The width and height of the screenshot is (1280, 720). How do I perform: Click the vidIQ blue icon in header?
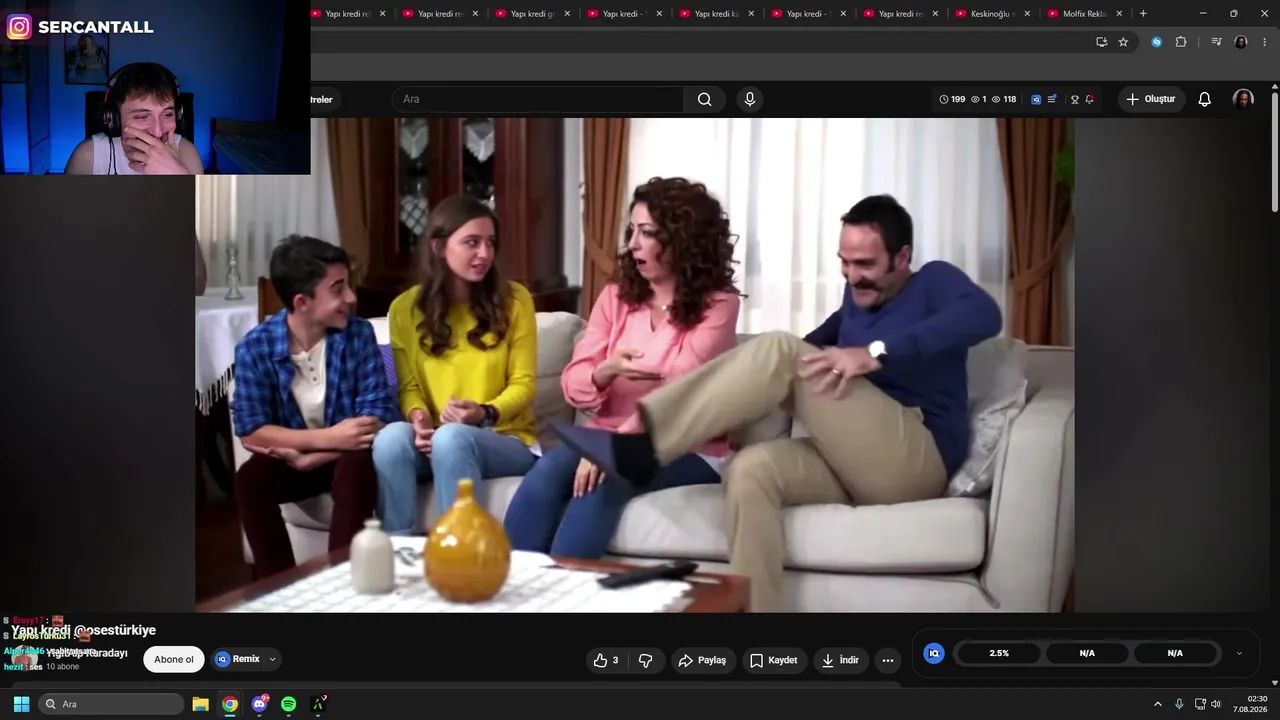(1036, 99)
